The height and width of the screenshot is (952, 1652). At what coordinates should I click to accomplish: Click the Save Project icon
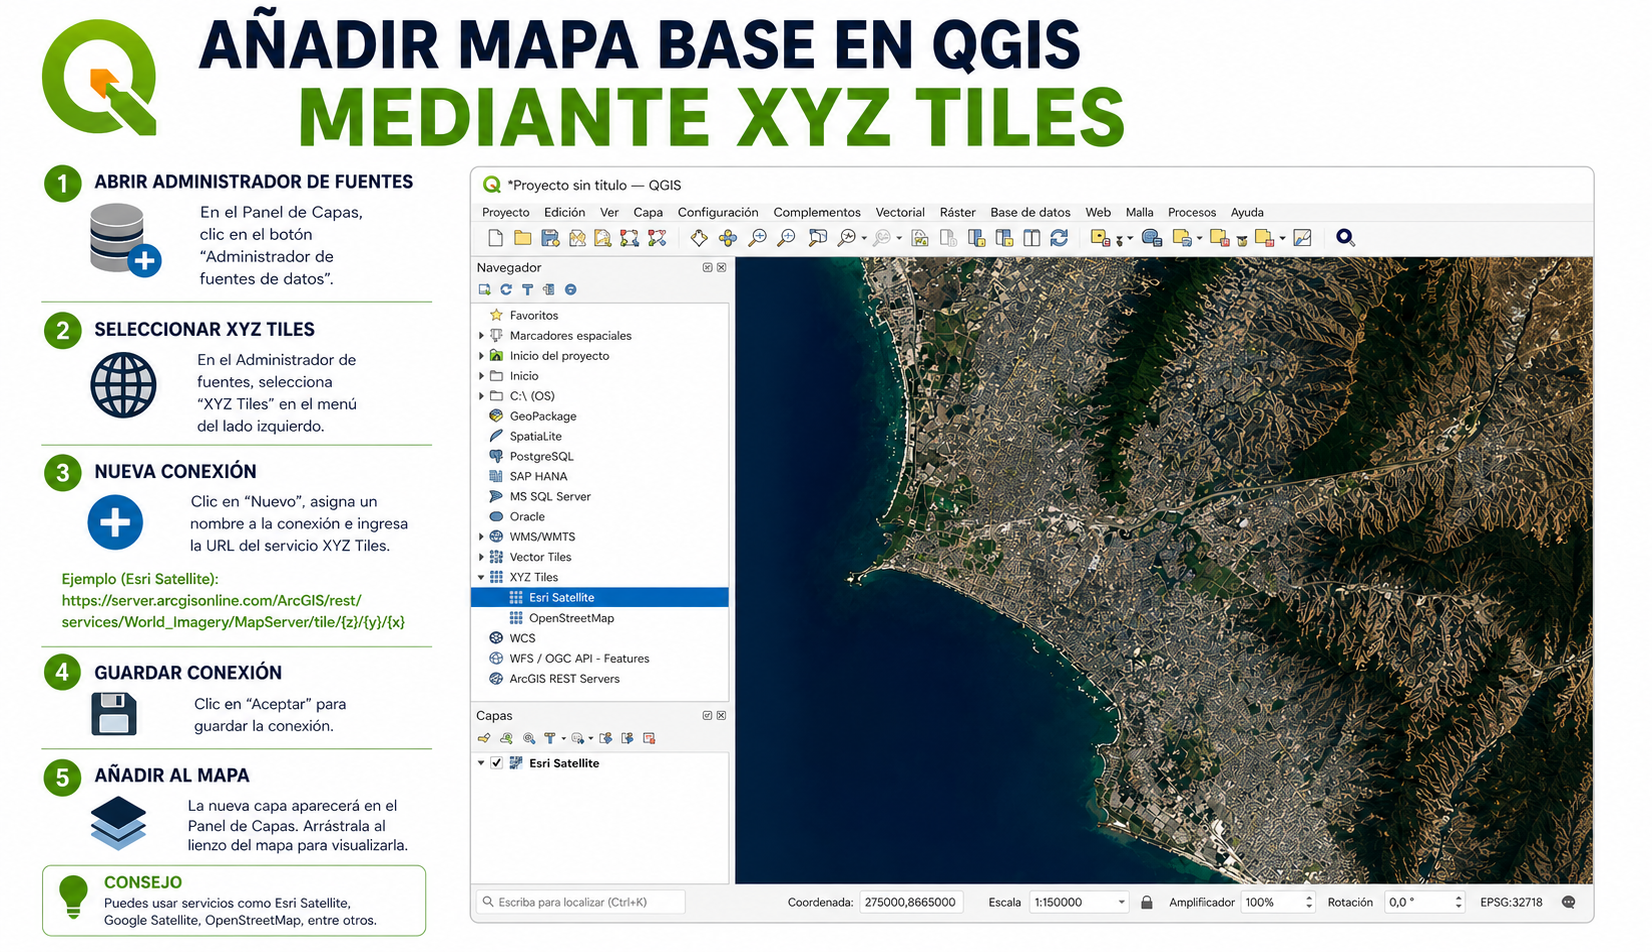550,238
